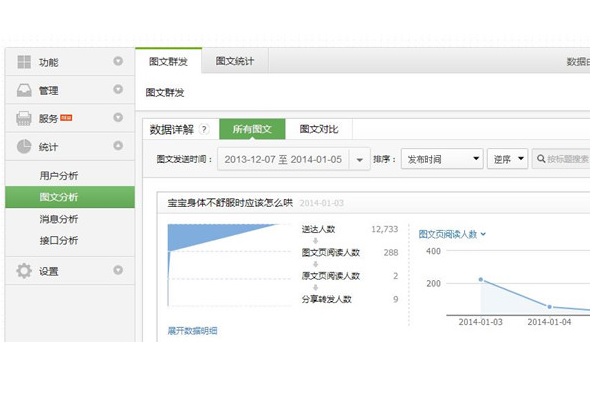Click the 展开数据明细 link
The image size is (600, 400).
[192, 331]
